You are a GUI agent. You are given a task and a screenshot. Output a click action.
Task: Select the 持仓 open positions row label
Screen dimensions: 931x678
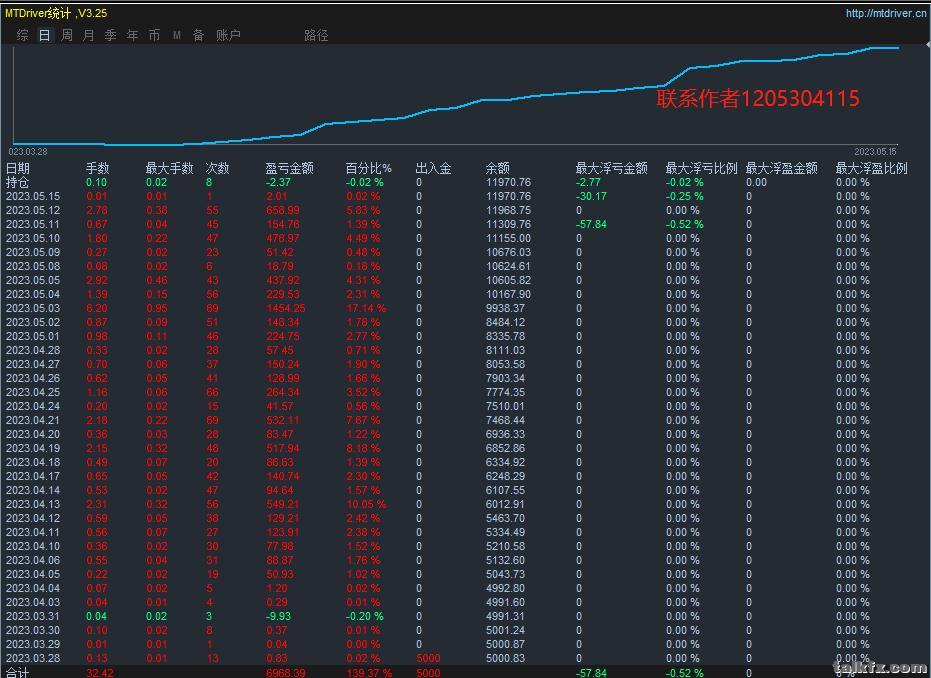coord(17,182)
